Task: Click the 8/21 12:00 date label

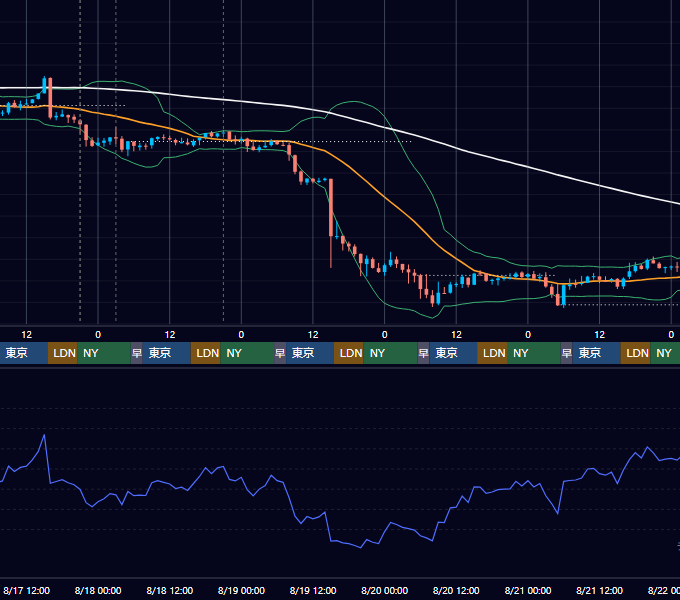Action: tap(599, 590)
